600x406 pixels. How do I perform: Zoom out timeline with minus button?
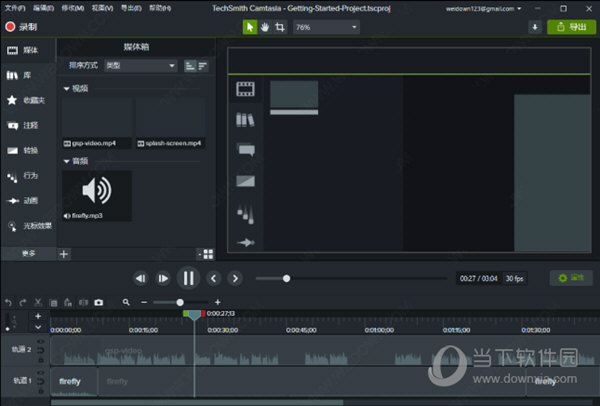click(x=144, y=302)
